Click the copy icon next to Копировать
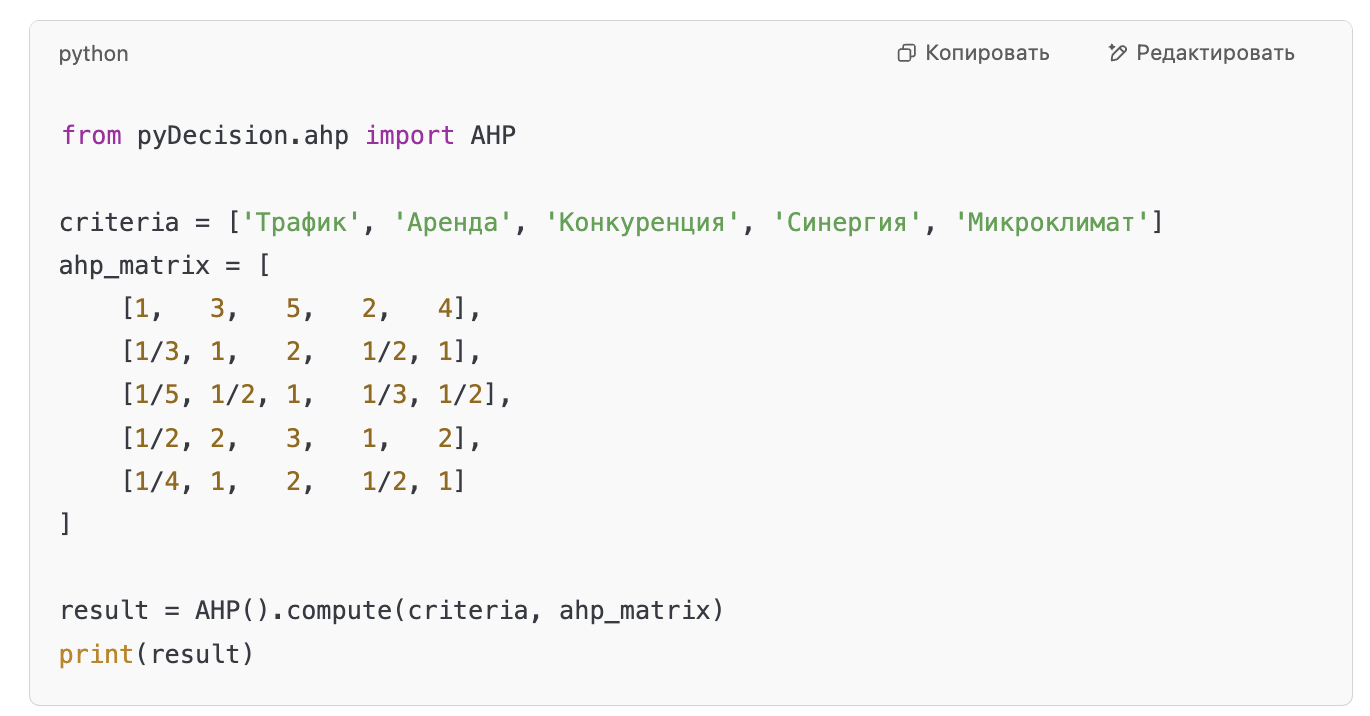Image resolution: width=1370 pixels, height=716 pixels. pos(906,53)
